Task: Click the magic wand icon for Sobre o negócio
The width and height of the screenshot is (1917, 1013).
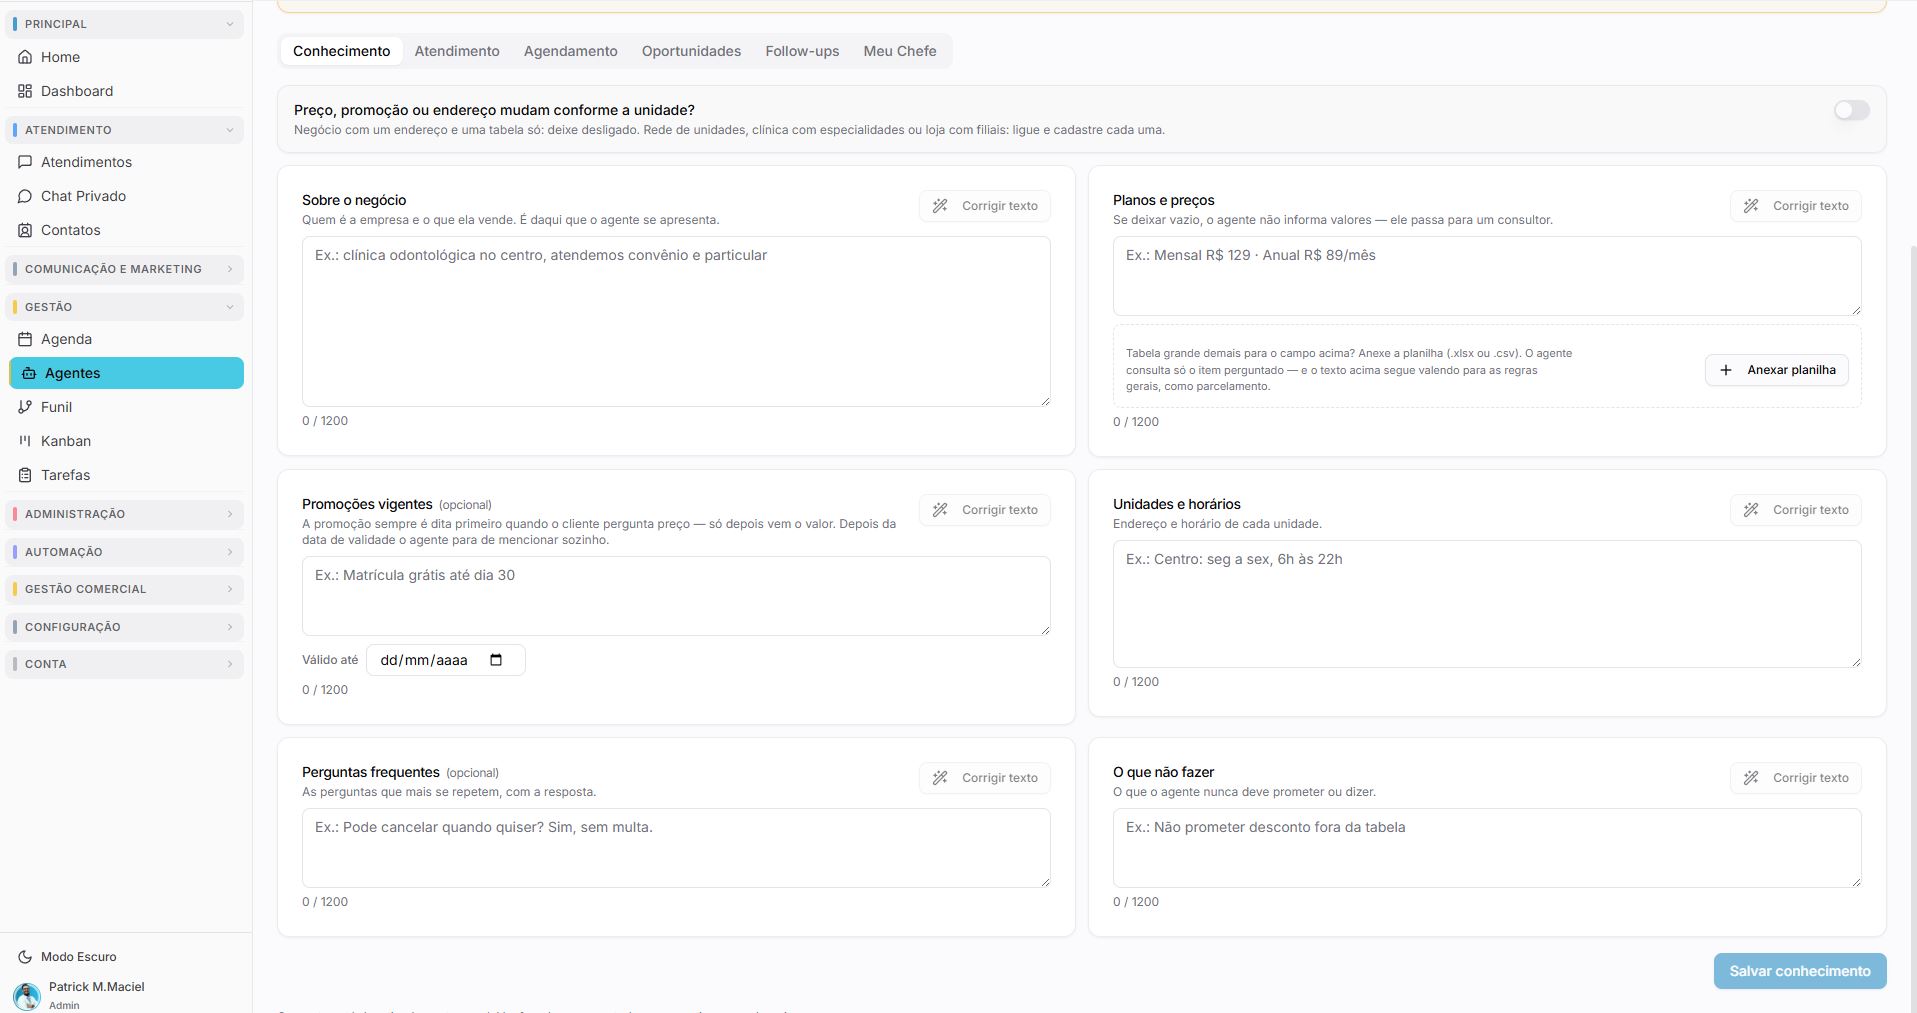Action: pos(940,206)
